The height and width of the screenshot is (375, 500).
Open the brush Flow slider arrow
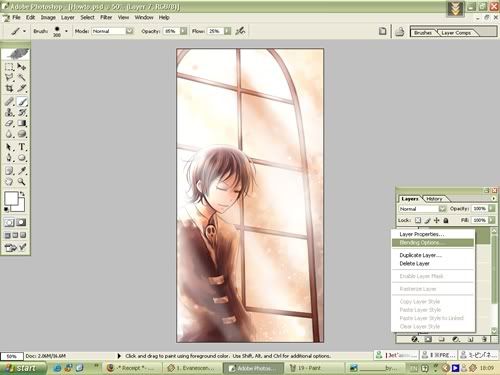[227, 31]
